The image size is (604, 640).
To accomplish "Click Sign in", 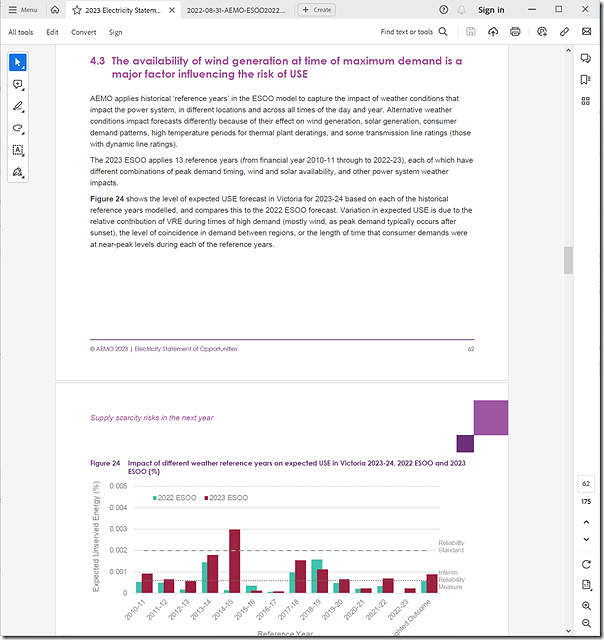I will tap(491, 10).
